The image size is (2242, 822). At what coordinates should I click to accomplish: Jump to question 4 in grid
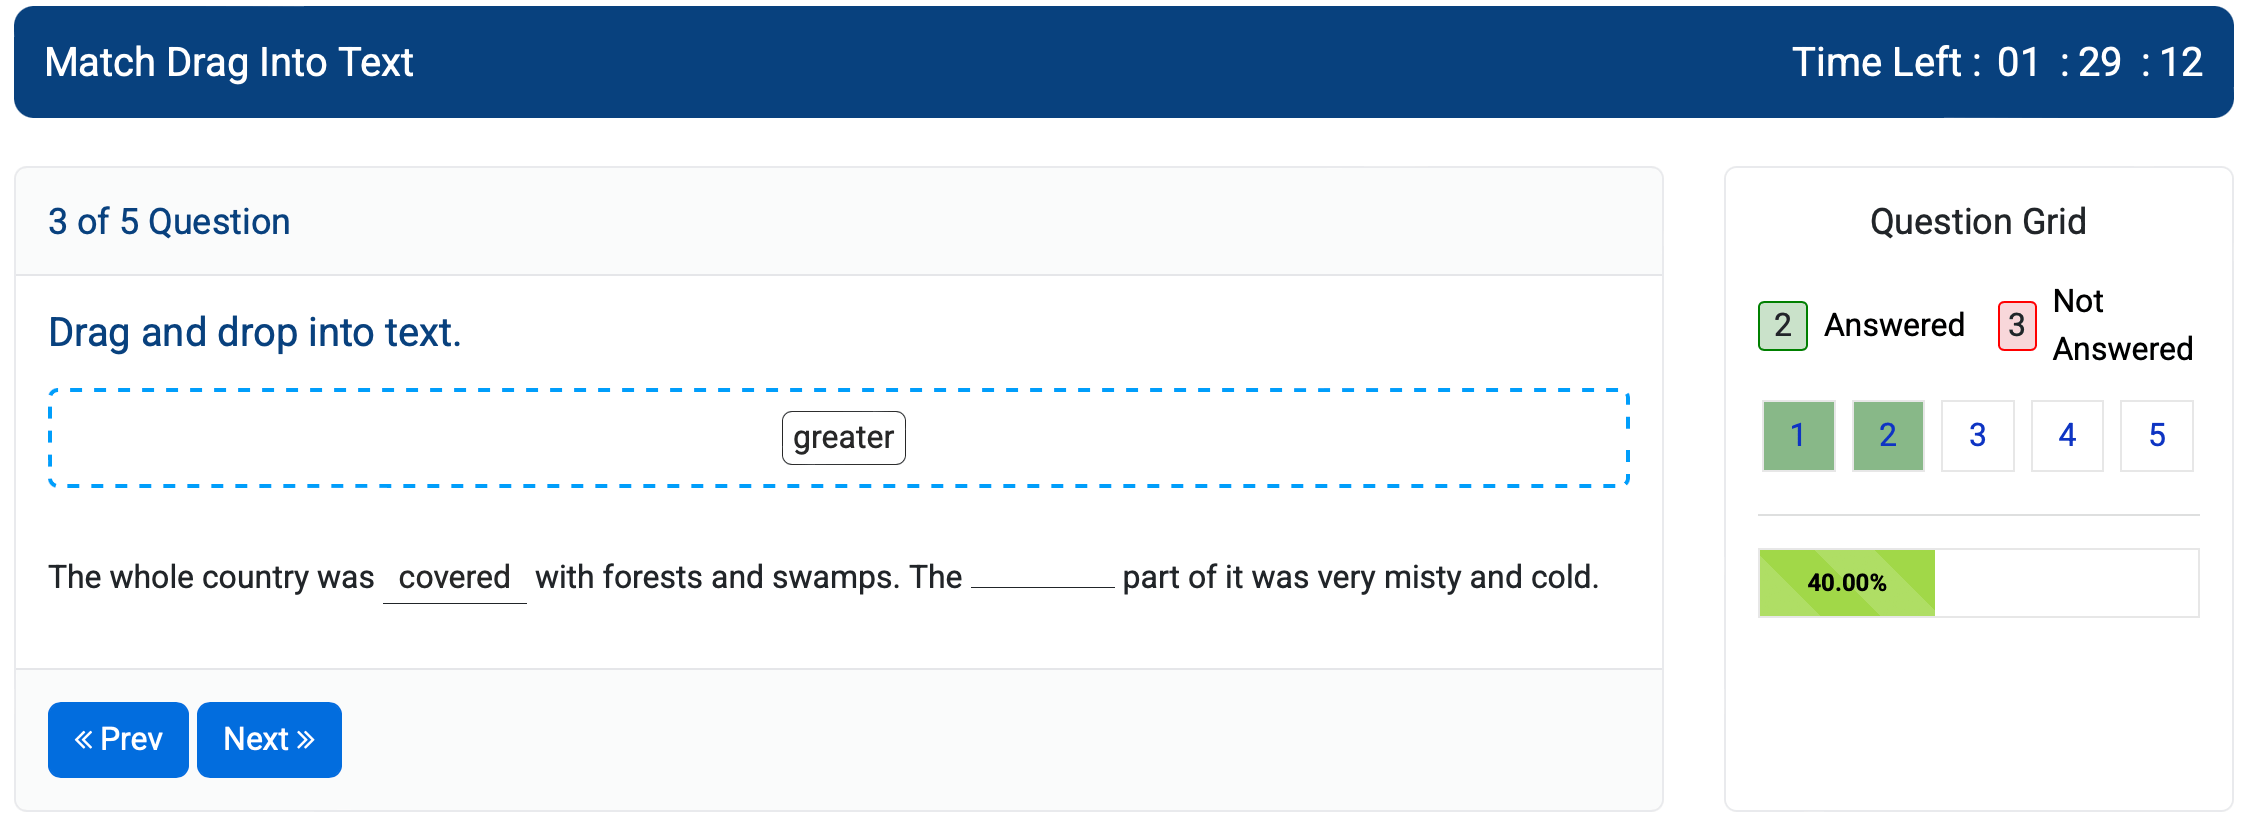pos(2067,435)
